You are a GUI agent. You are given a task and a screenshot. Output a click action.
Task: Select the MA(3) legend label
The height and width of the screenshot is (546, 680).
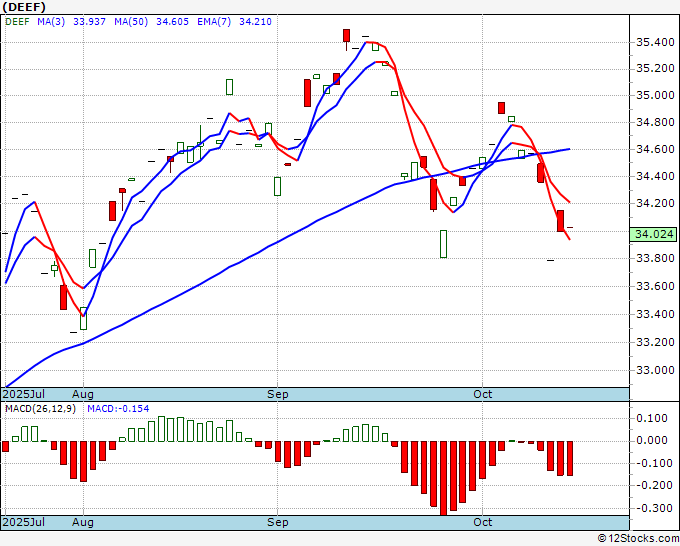pos(51,22)
